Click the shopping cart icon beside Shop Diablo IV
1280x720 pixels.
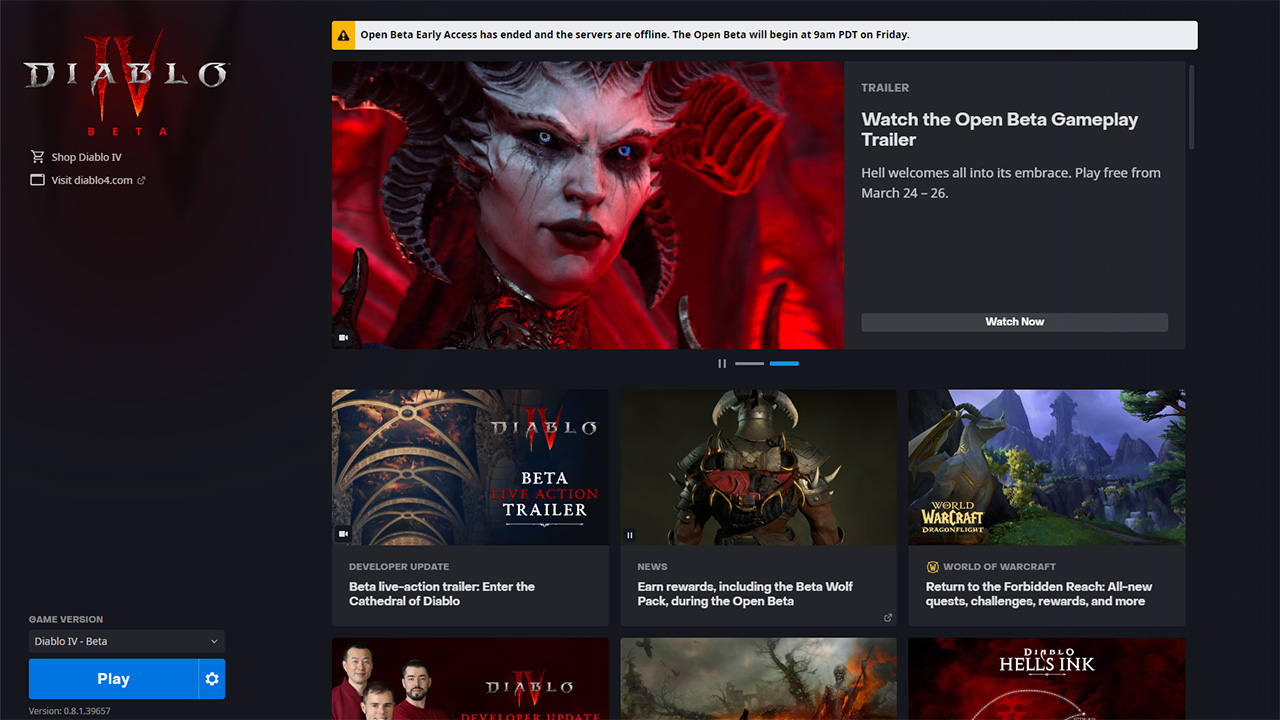(x=38, y=157)
